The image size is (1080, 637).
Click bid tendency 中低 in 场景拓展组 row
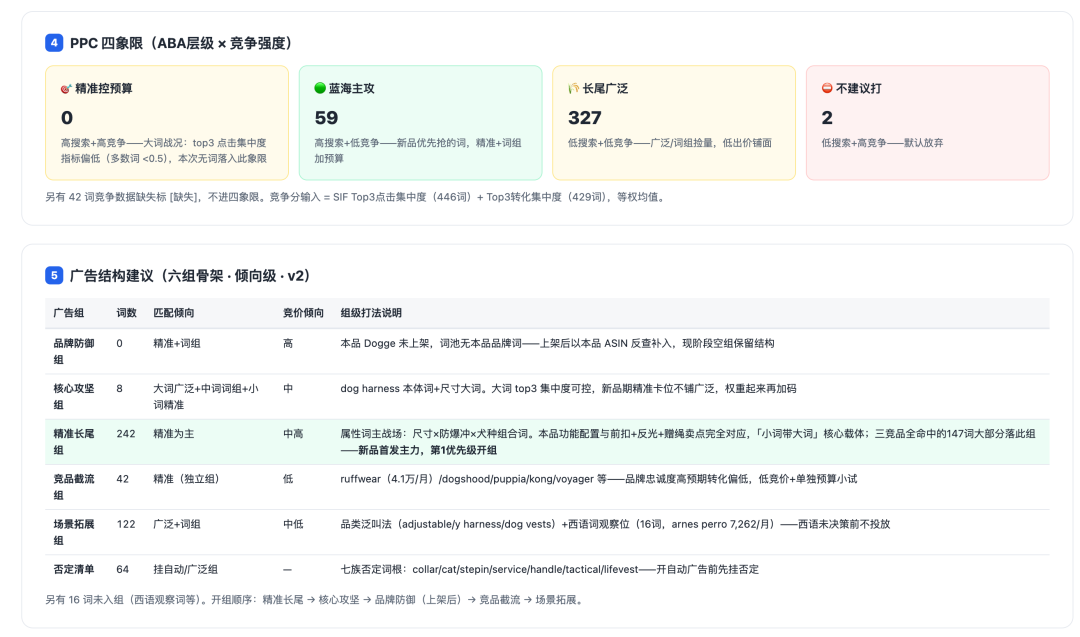pyautogui.click(x=293, y=524)
